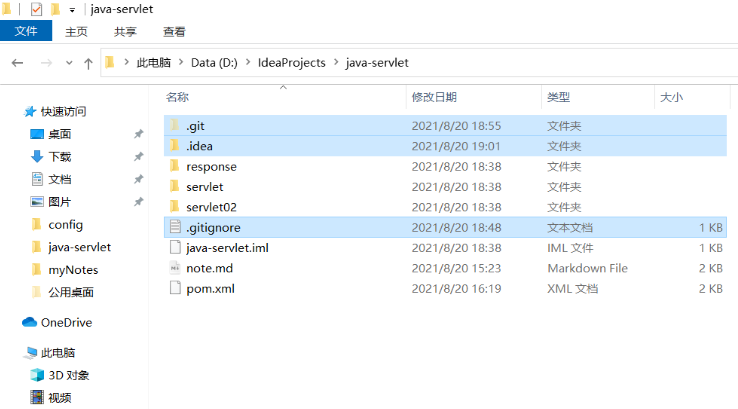Select the servlet02 folder icon
The height and width of the screenshot is (409, 738).
click(x=175, y=207)
